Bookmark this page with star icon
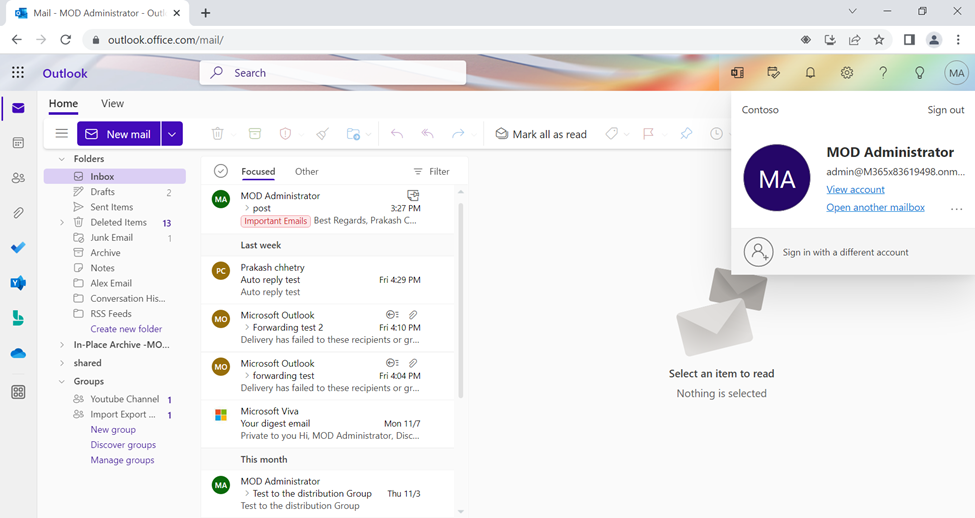The height and width of the screenshot is (518, 975). coord(879,40)
